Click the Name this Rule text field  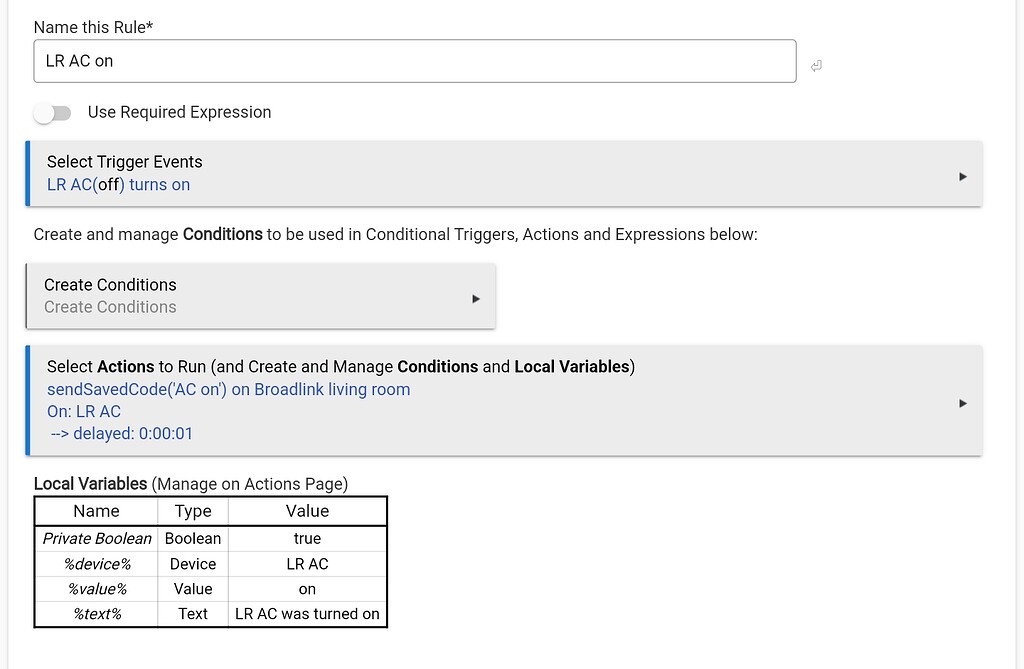(x=414, y=61)
